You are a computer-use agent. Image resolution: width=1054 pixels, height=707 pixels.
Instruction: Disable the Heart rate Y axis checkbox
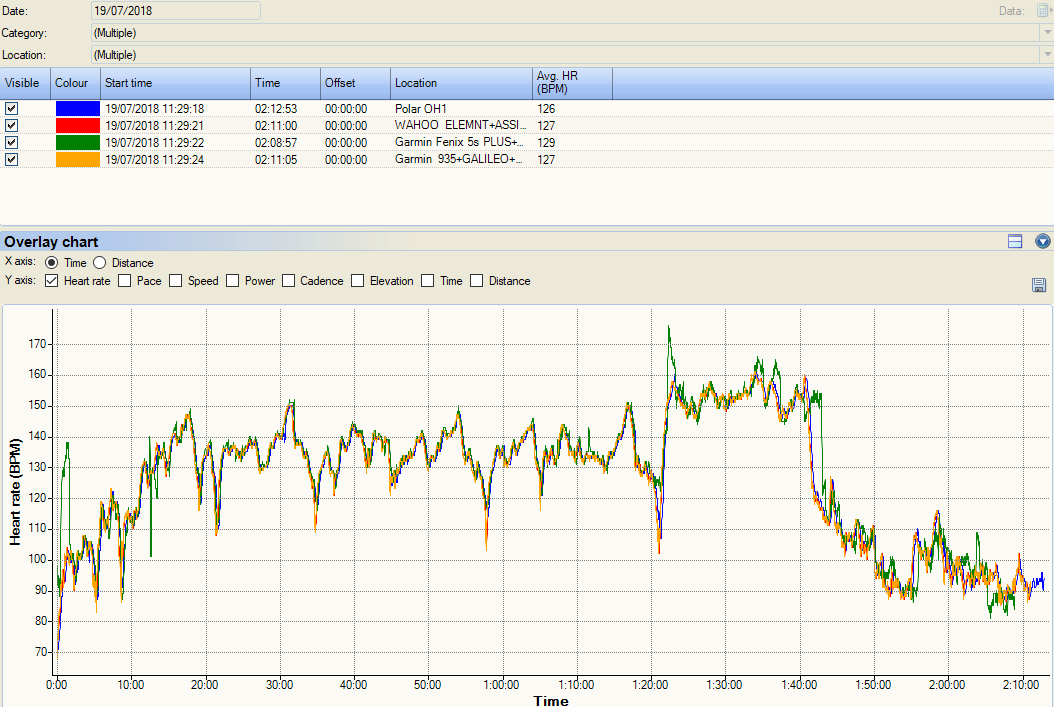pyautogui.click(x=52, y=281)
